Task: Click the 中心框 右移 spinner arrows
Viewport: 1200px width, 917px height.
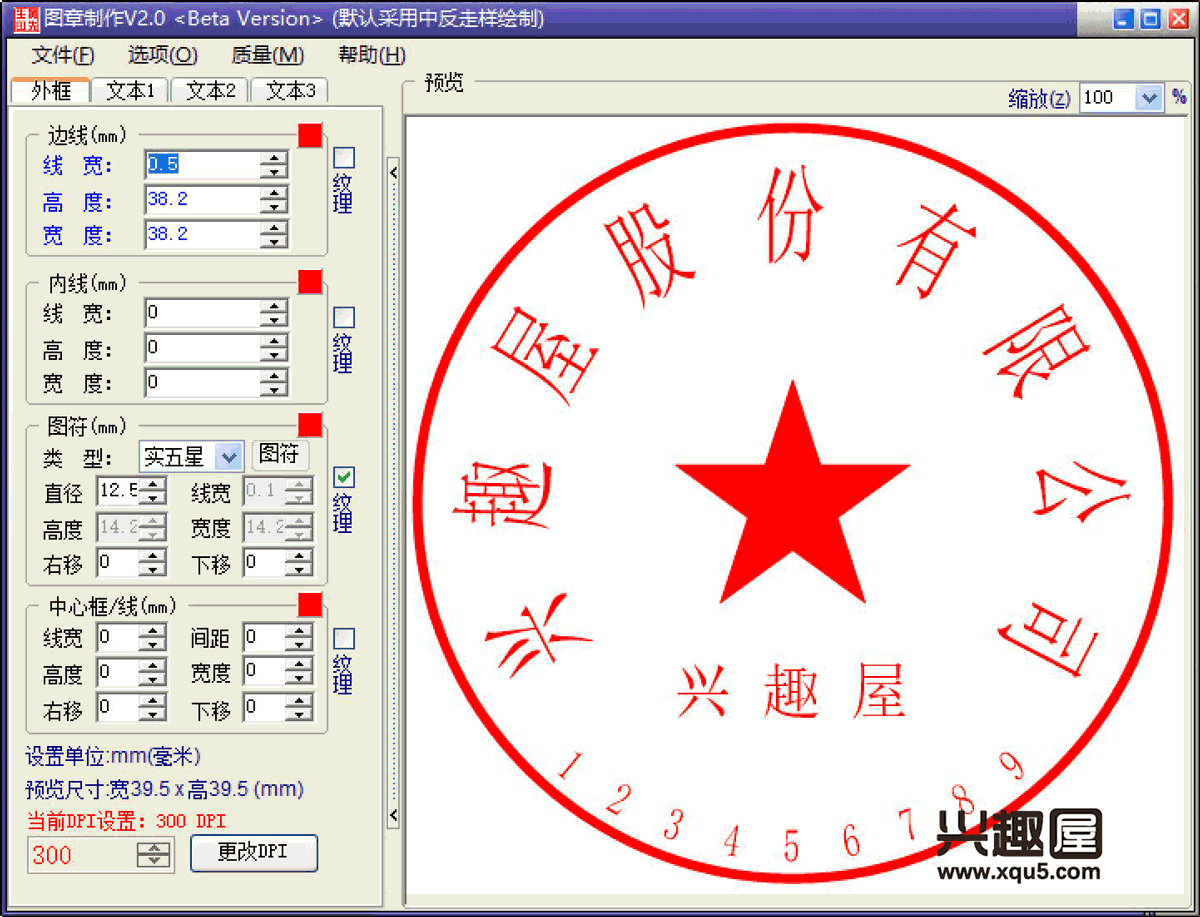Action: pyautogui.click(x=153, y=708)
